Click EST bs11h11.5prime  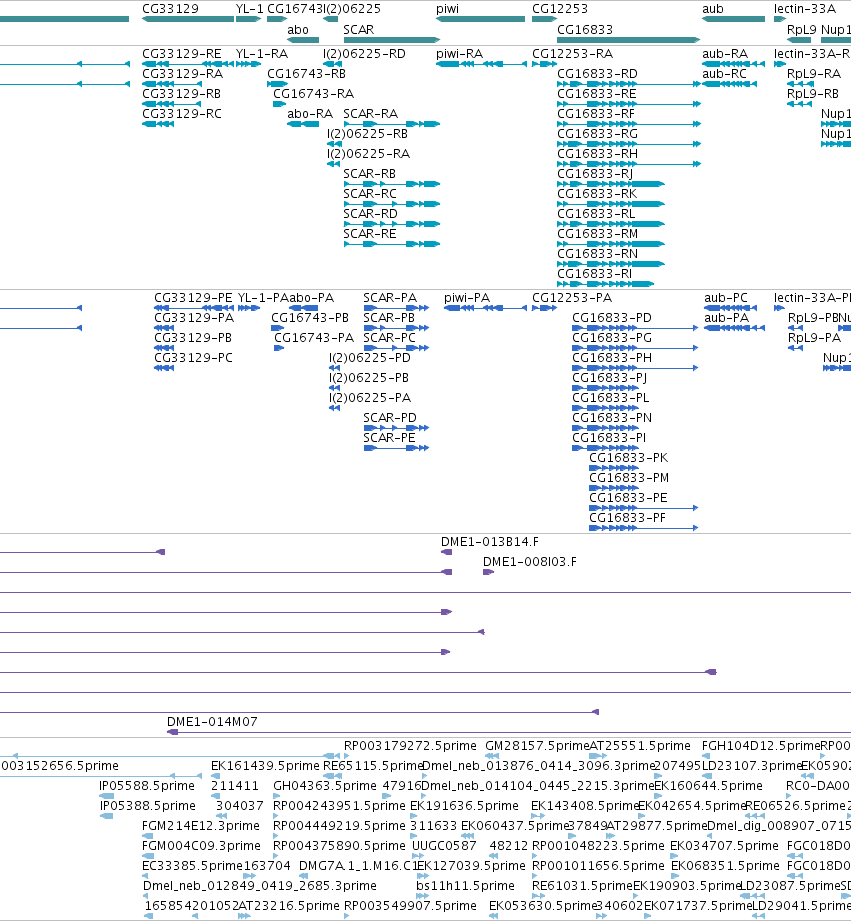[422, 896]
